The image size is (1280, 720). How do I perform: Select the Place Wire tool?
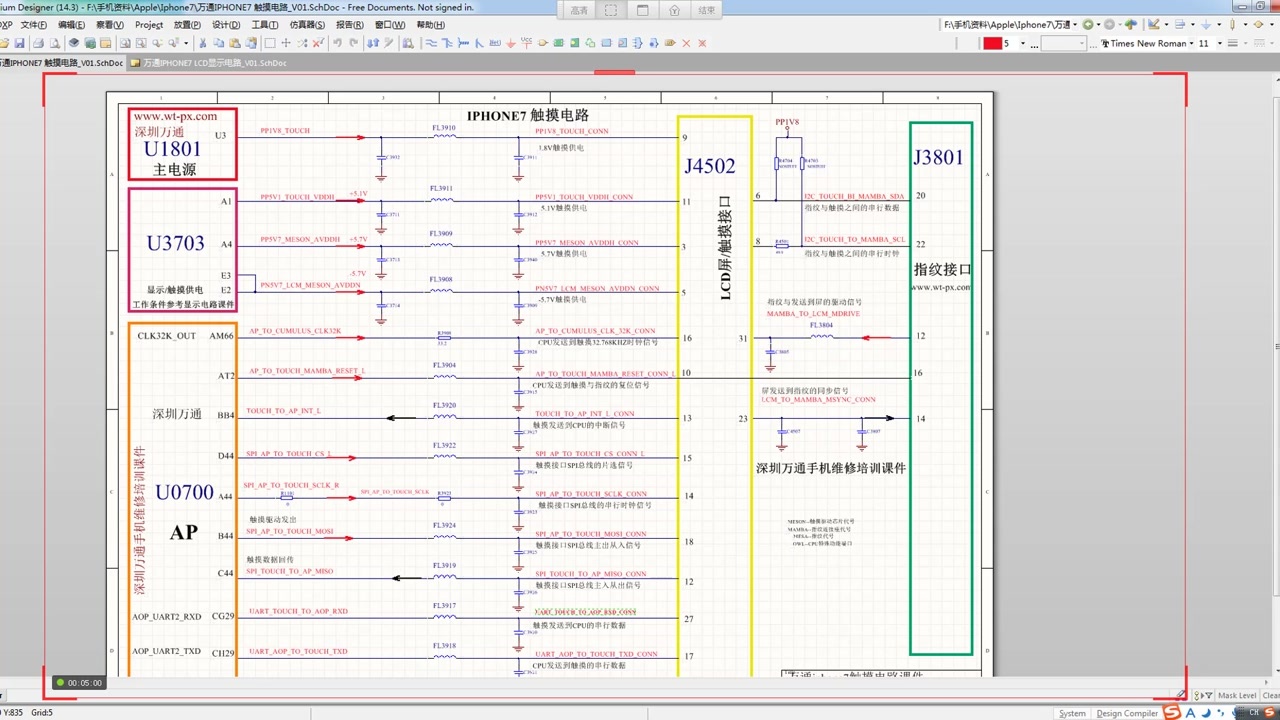point(430,43)
